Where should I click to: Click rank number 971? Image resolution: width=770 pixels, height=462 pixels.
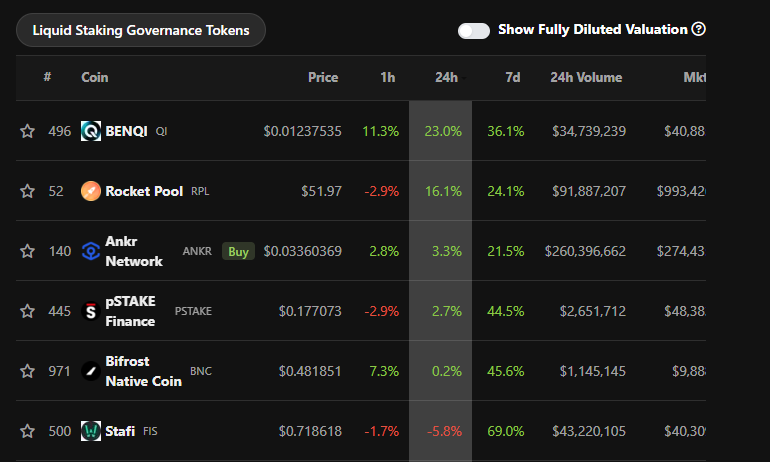click(x=59, y=371)
